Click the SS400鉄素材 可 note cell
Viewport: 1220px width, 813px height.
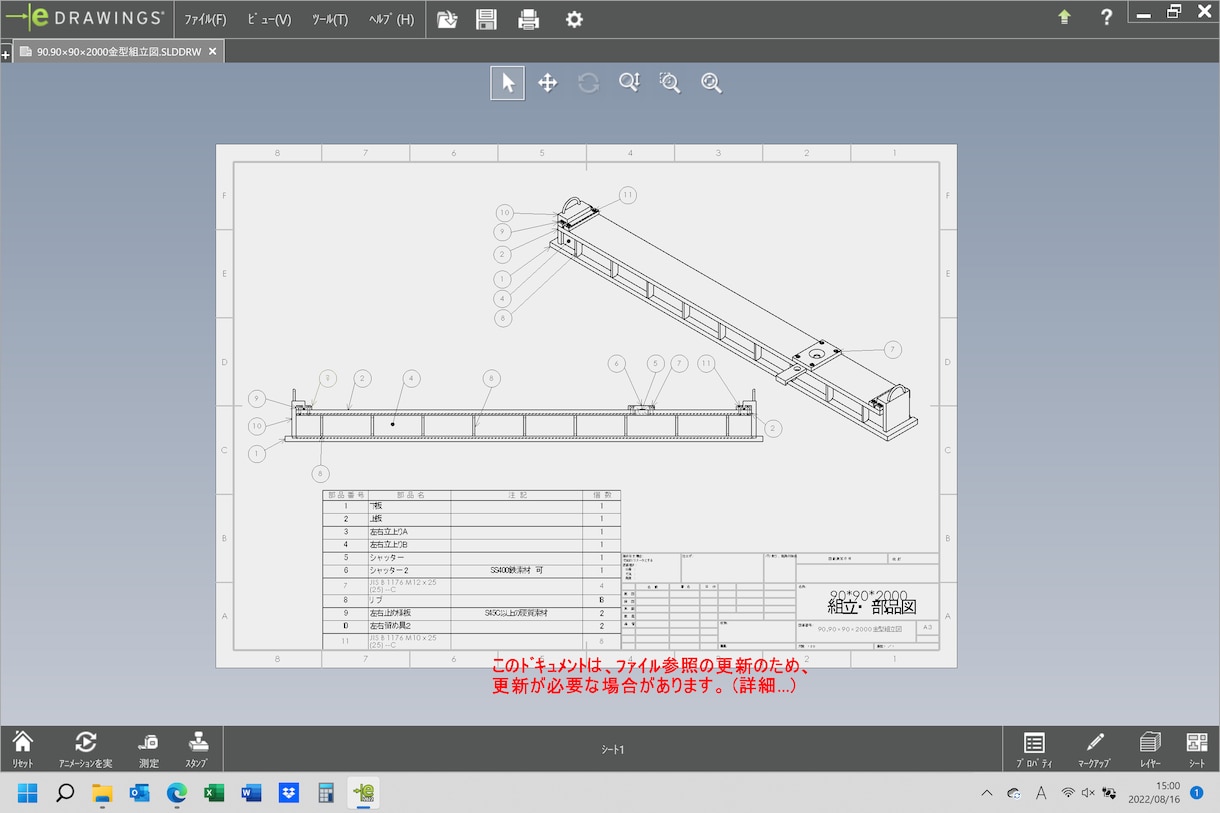516,570
